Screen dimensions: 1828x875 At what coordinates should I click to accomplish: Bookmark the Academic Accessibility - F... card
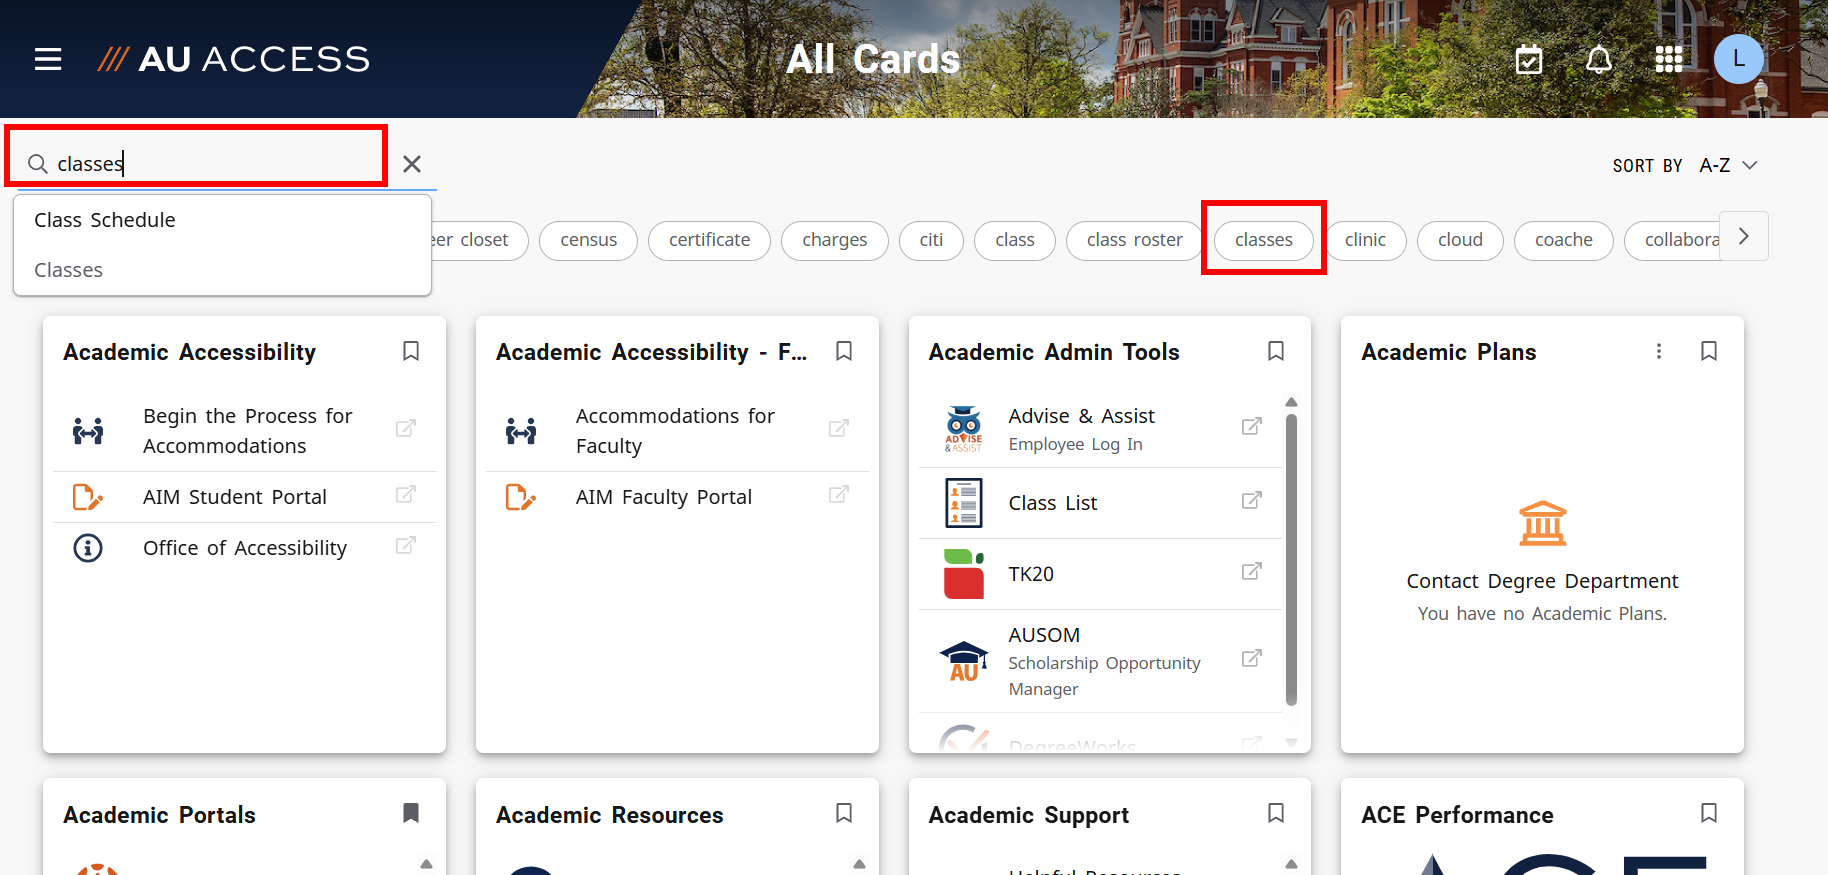[x=844, y=351]
